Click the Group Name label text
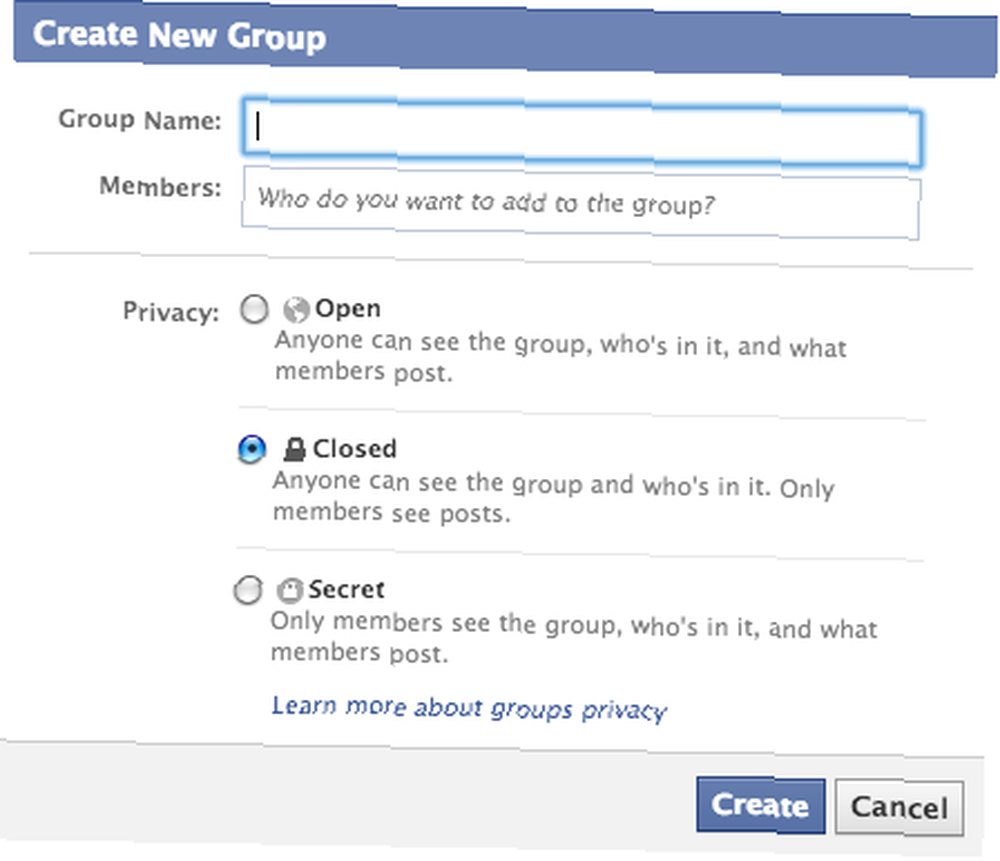 pos(140,119)
